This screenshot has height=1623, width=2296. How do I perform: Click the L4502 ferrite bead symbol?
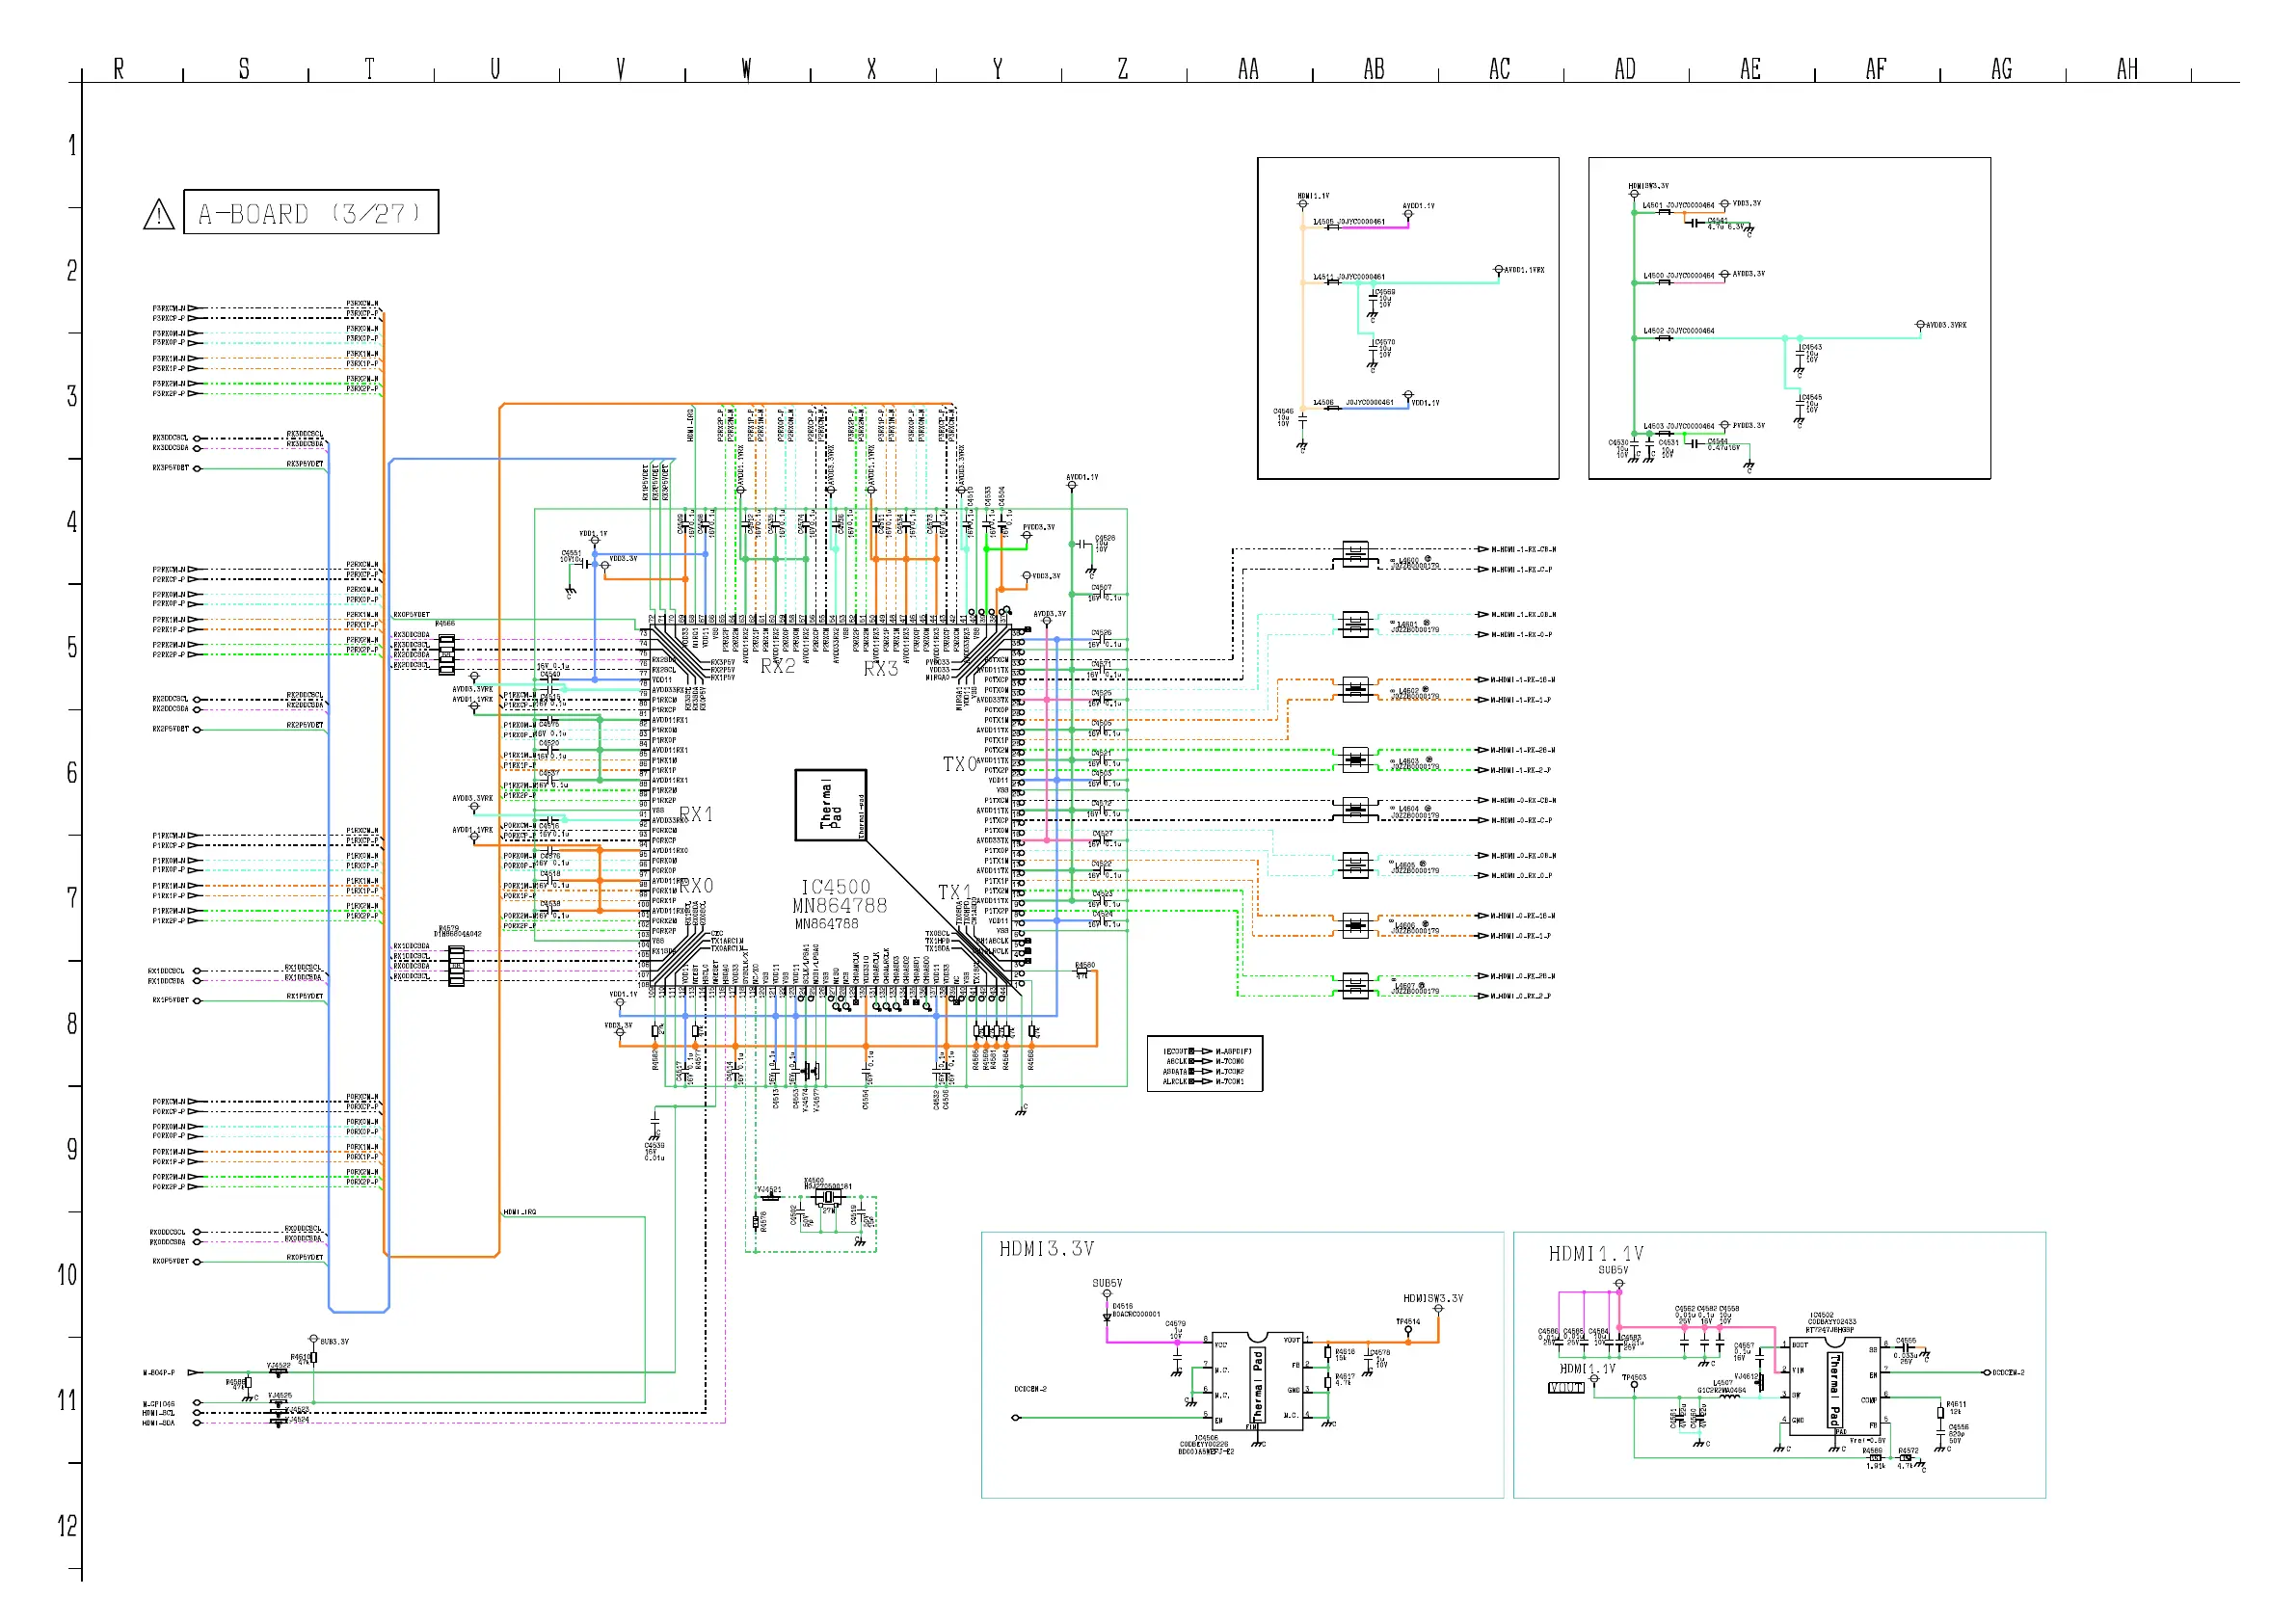[x=1664, y=338]
